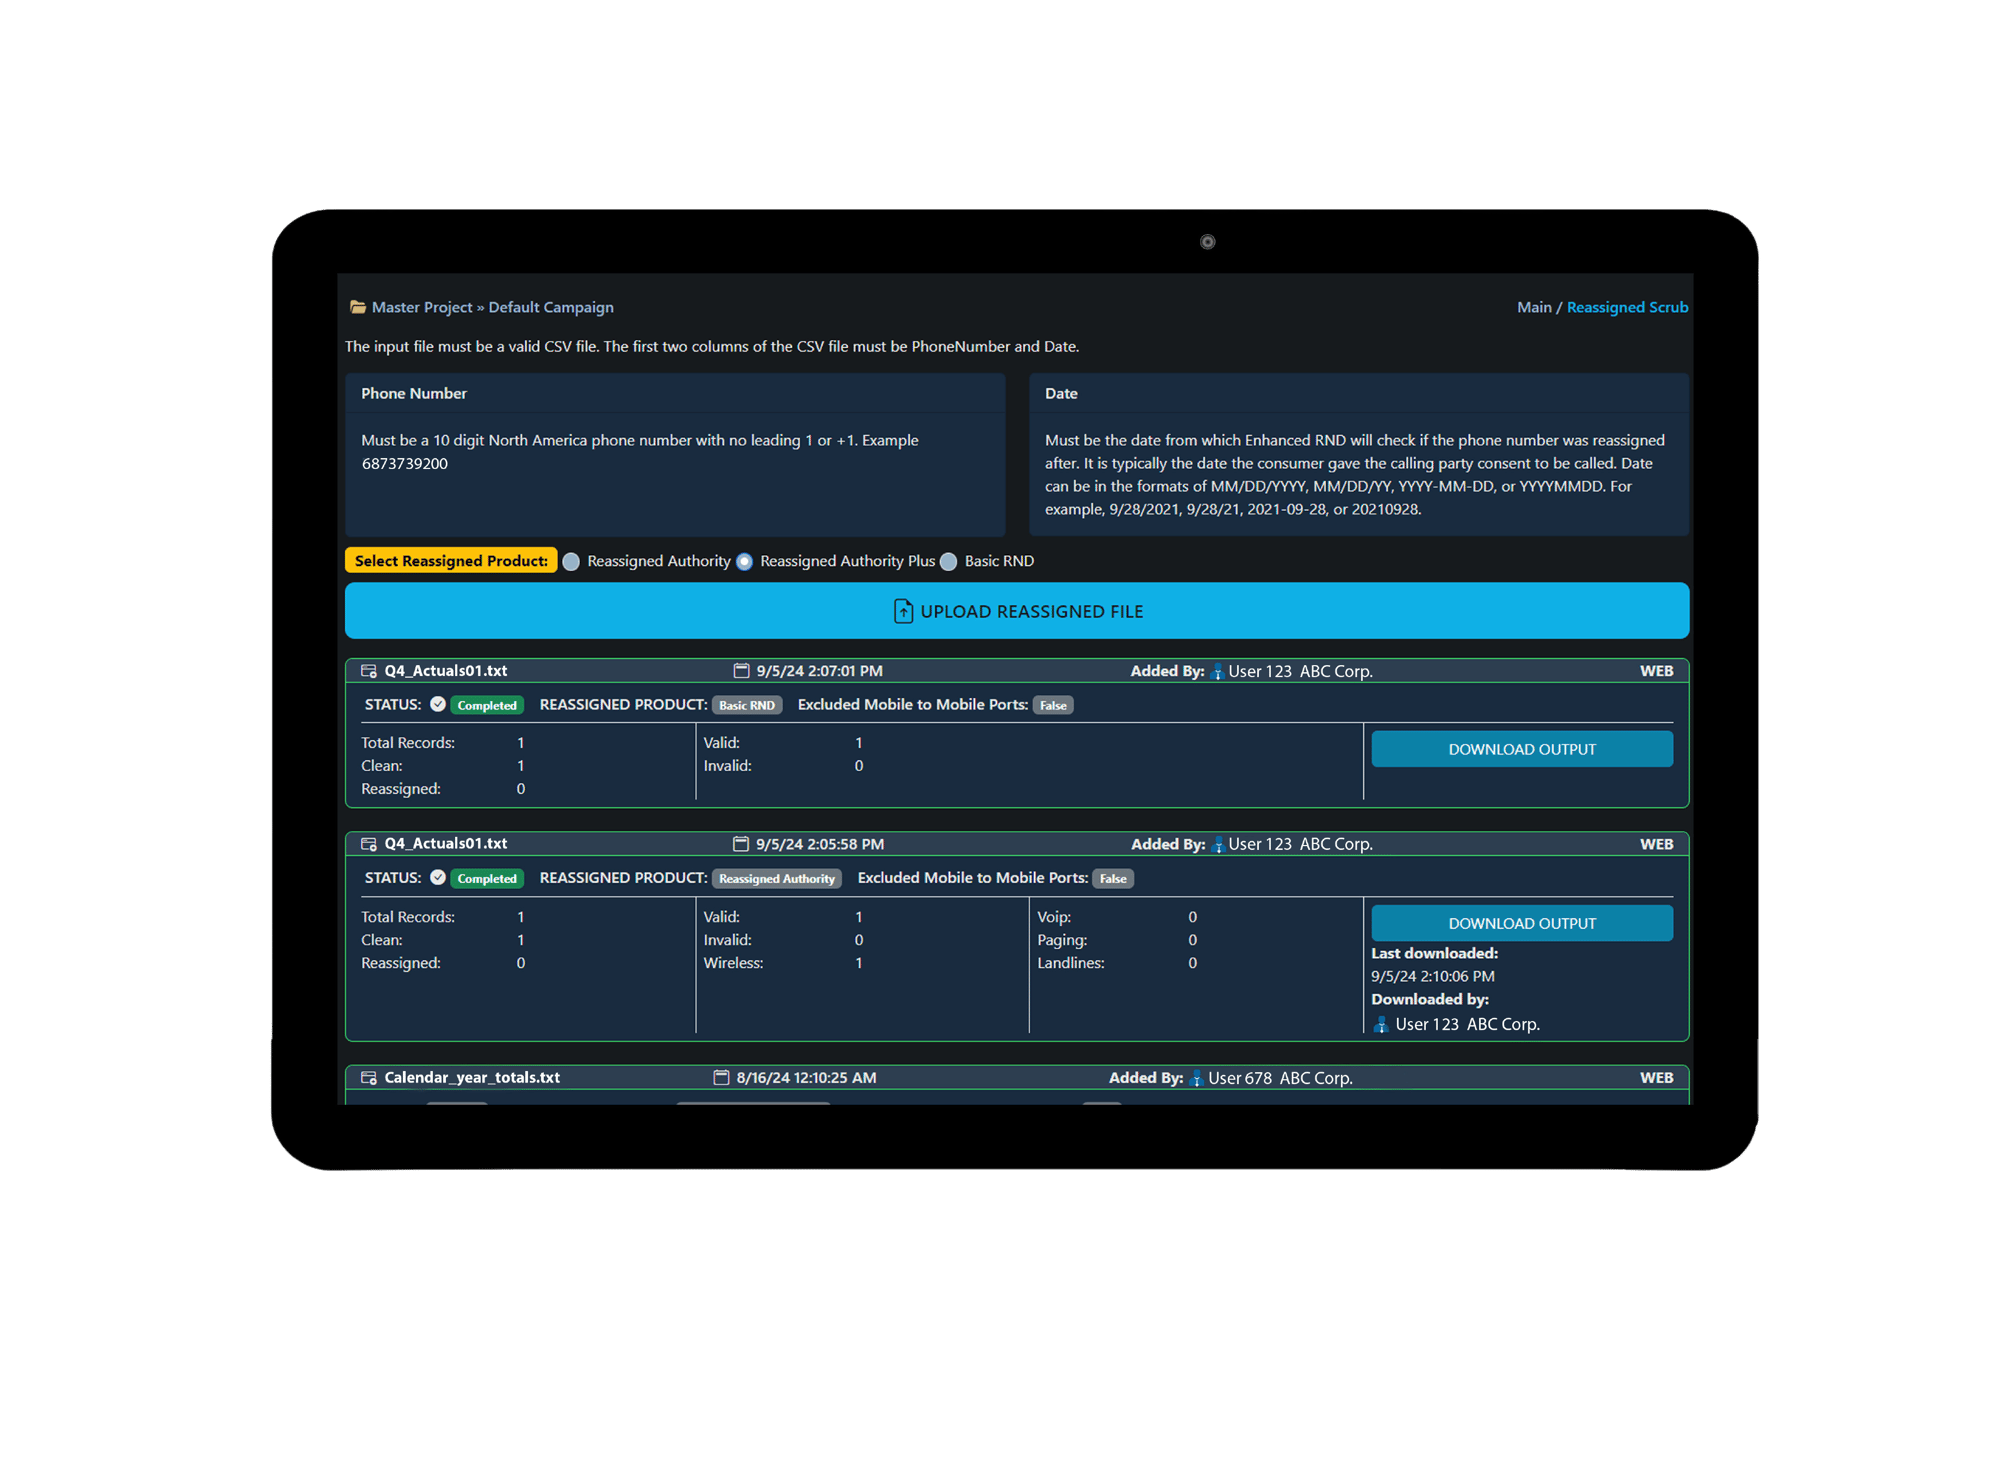Image resolution: width=2000 pixels, height=1477 pixels.
Task: Click the Basic RND product badge
Action: coord(748,705)
